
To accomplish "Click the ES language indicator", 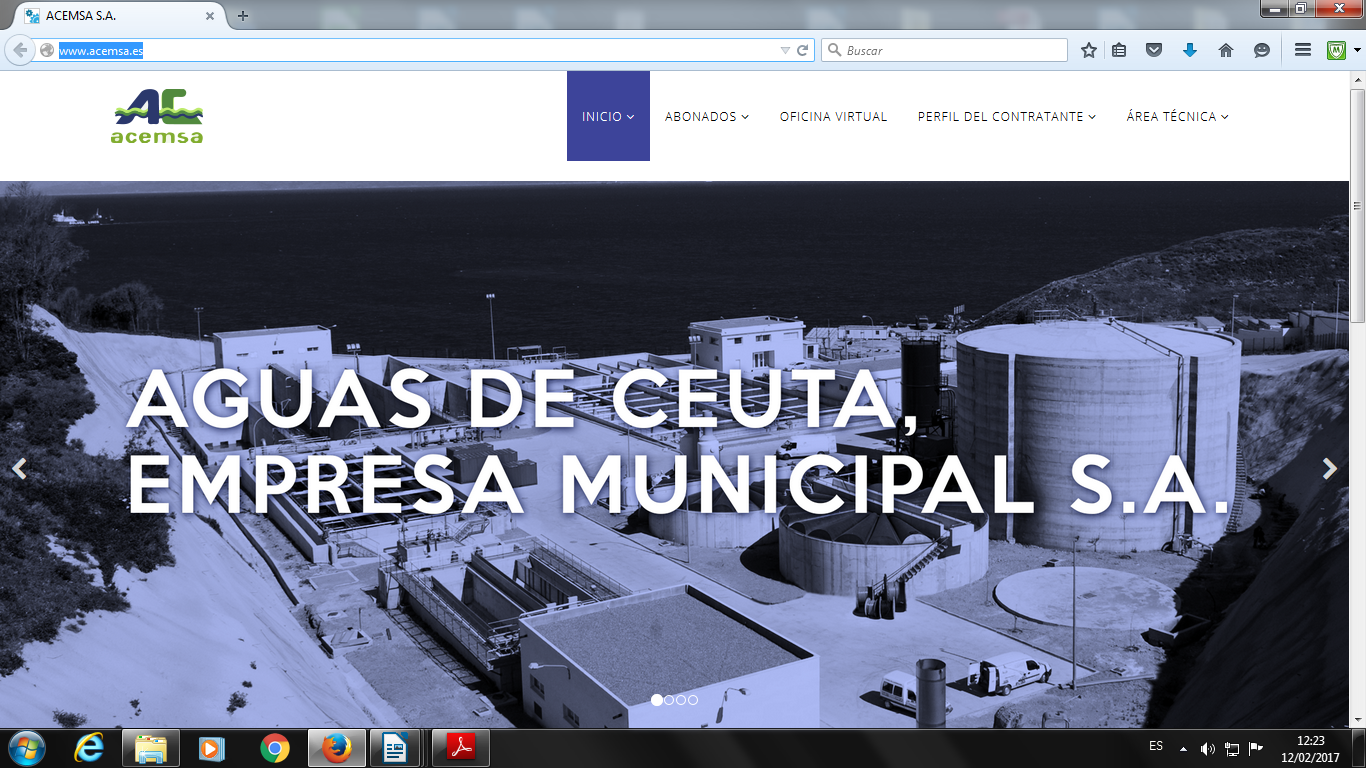I will [x=1156, y=746].
